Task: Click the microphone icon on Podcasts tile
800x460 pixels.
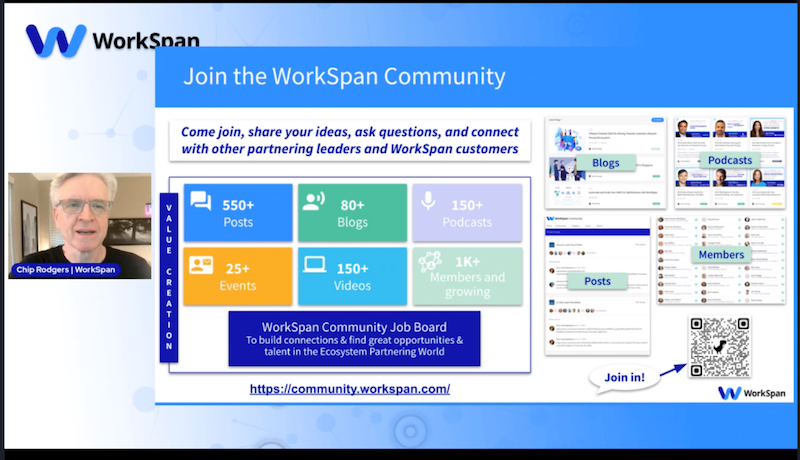Action: pos(429,201)
